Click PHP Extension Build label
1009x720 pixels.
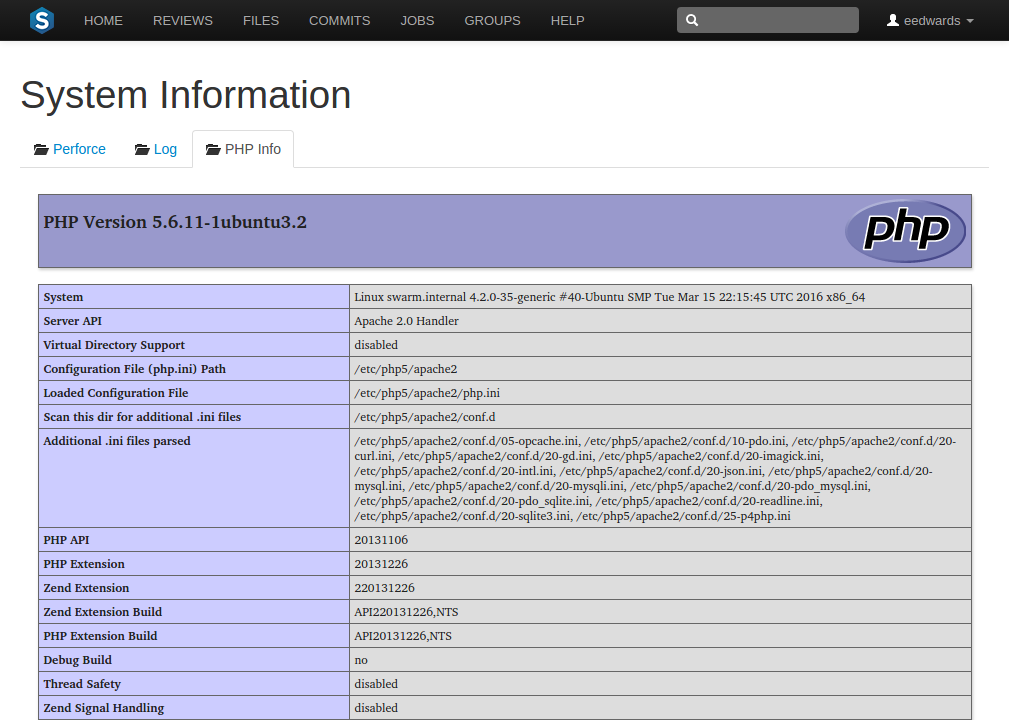pyautogui.click(x=100, y=636)
